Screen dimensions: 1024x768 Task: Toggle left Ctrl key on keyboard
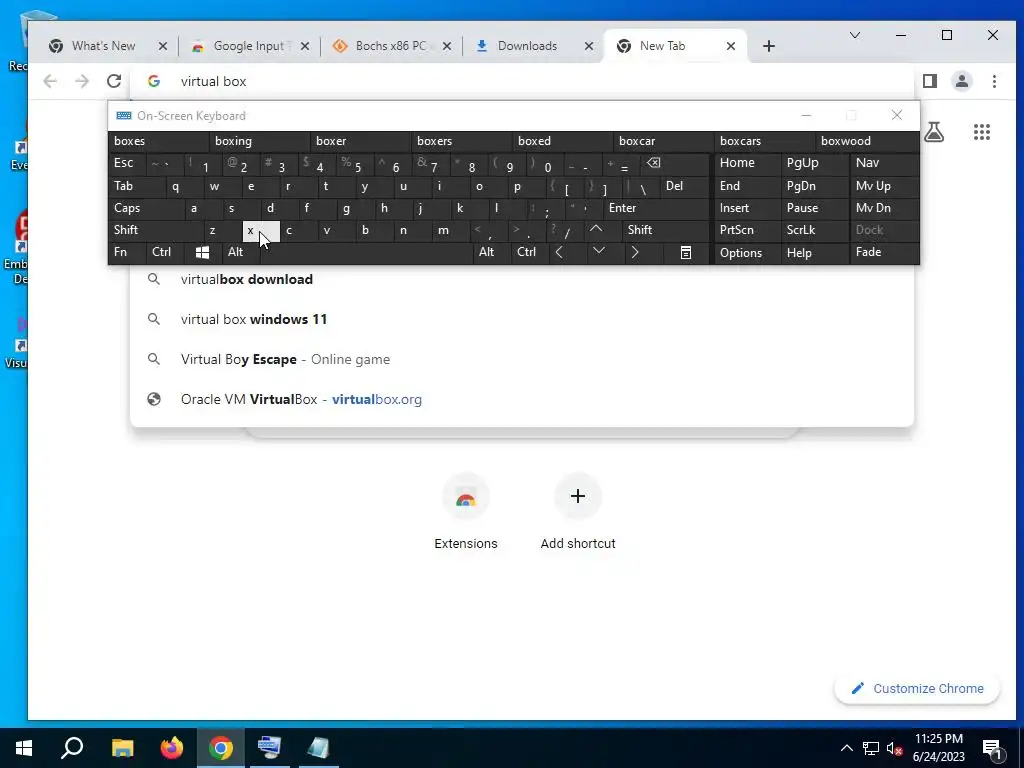pyautogui.click(x=165, y=252)
